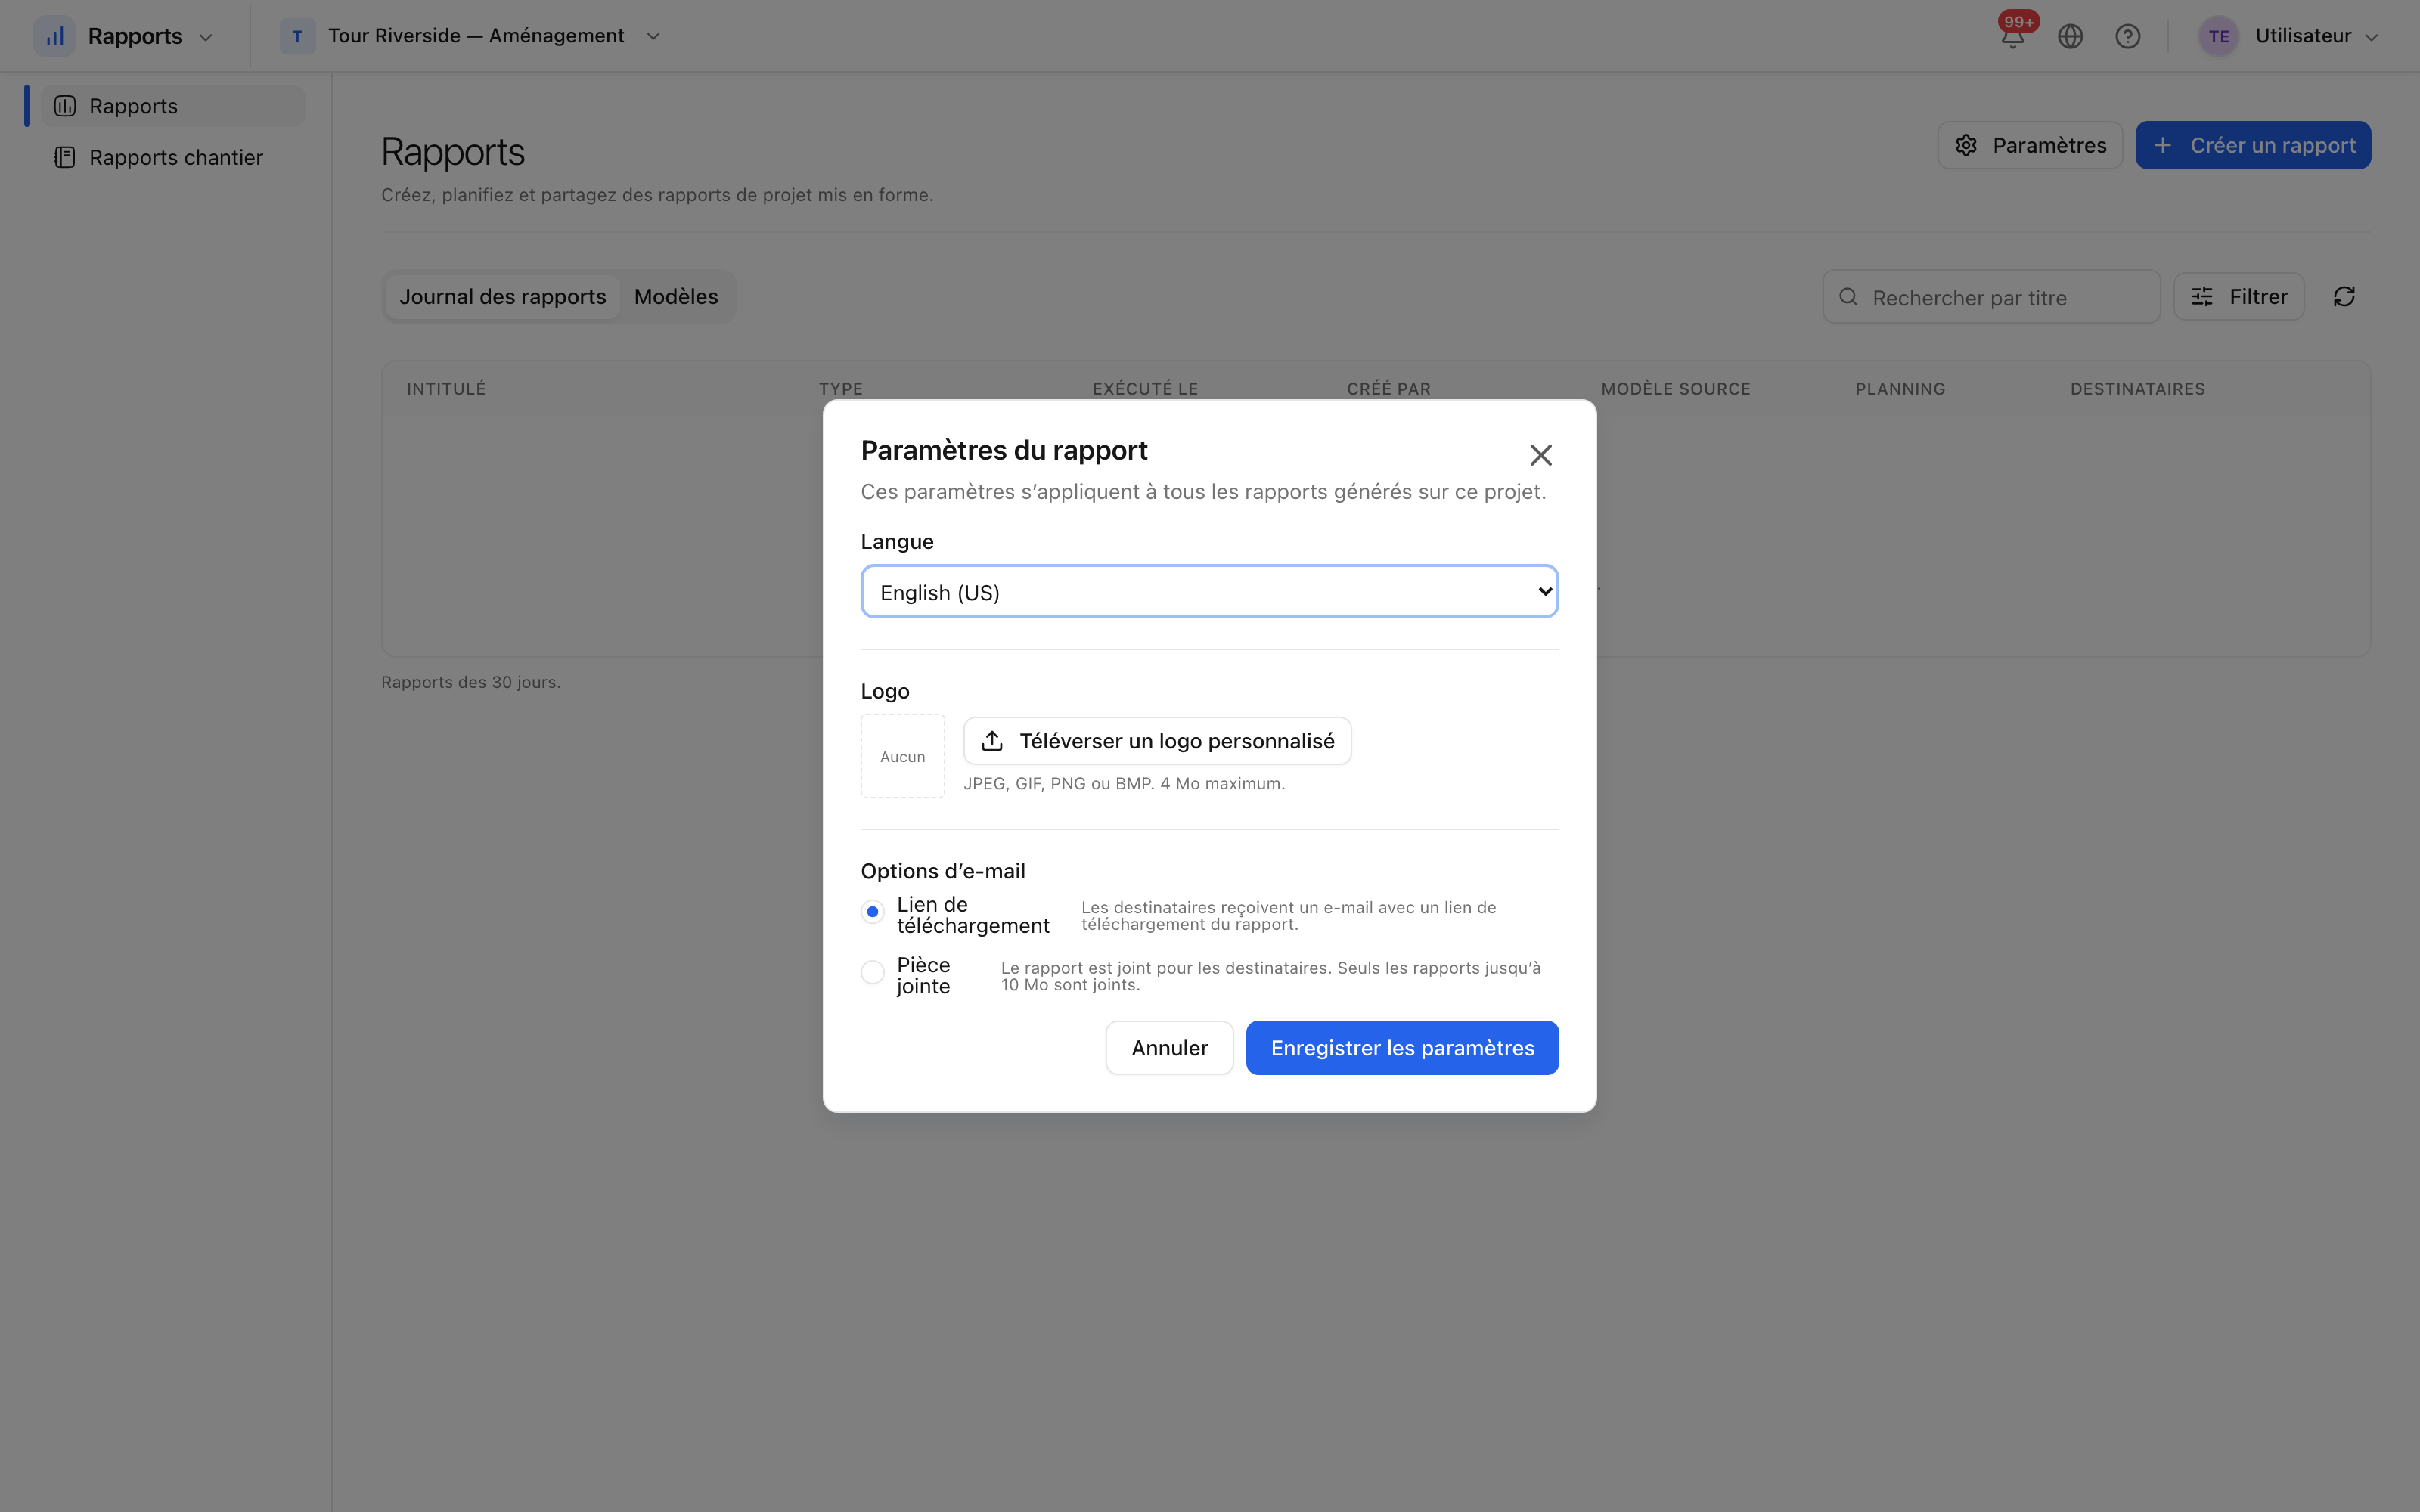2420x1512 pixels.
Task: Click the PLANNING column header
Action: point(1900,389)
